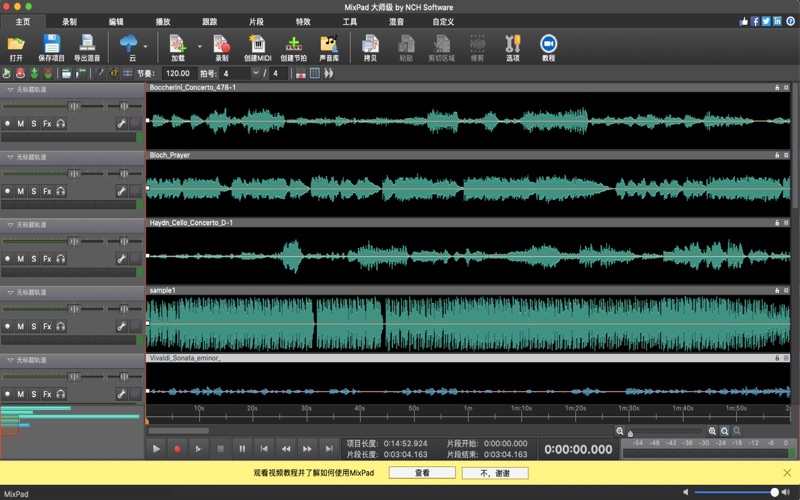Screen dimensions: 800x500
Task: Click the 拷贝 (Copy) toolbar icon
Action: pos(370,44)
